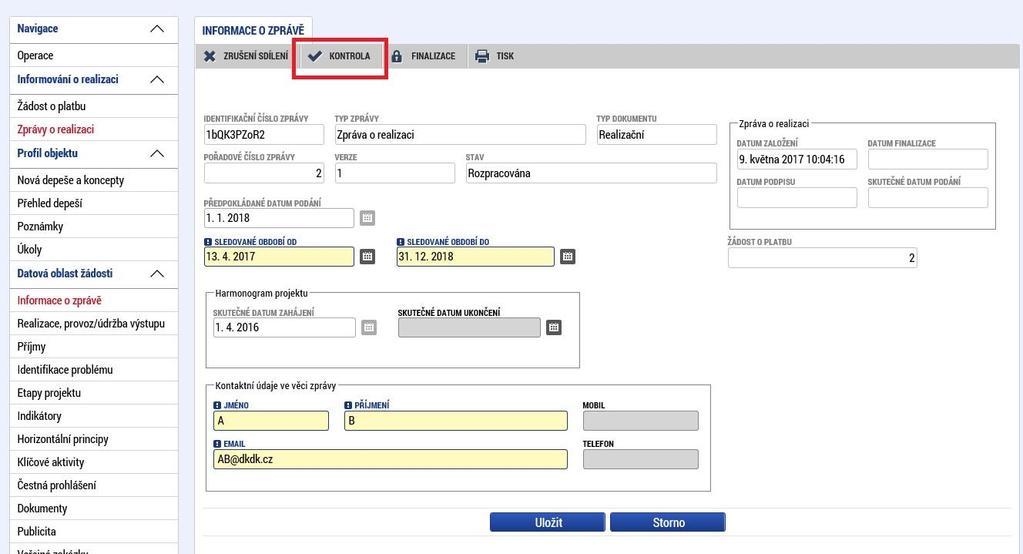1023x554 pixels.
Task: Click the Tisk printer icon
Action: (x=482, y=56)
